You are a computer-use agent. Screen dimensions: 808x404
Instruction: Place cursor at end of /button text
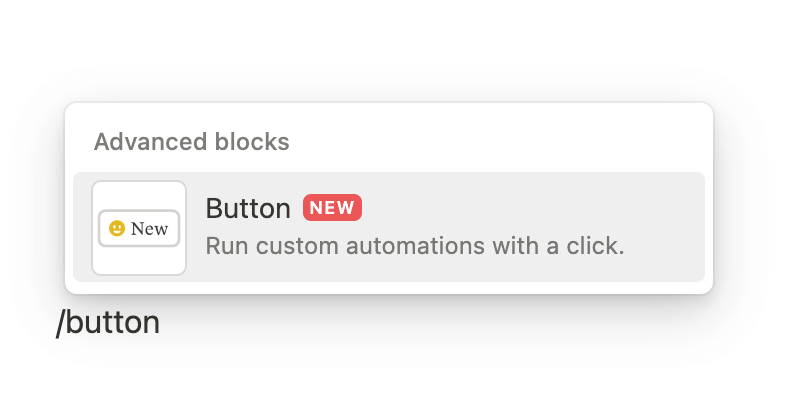(x=161, y=323)
